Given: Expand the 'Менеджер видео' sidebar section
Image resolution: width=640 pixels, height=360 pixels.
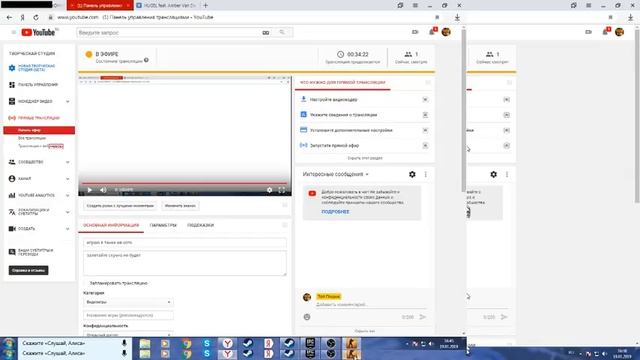Looking at the screenshot, I should (67, 101).
